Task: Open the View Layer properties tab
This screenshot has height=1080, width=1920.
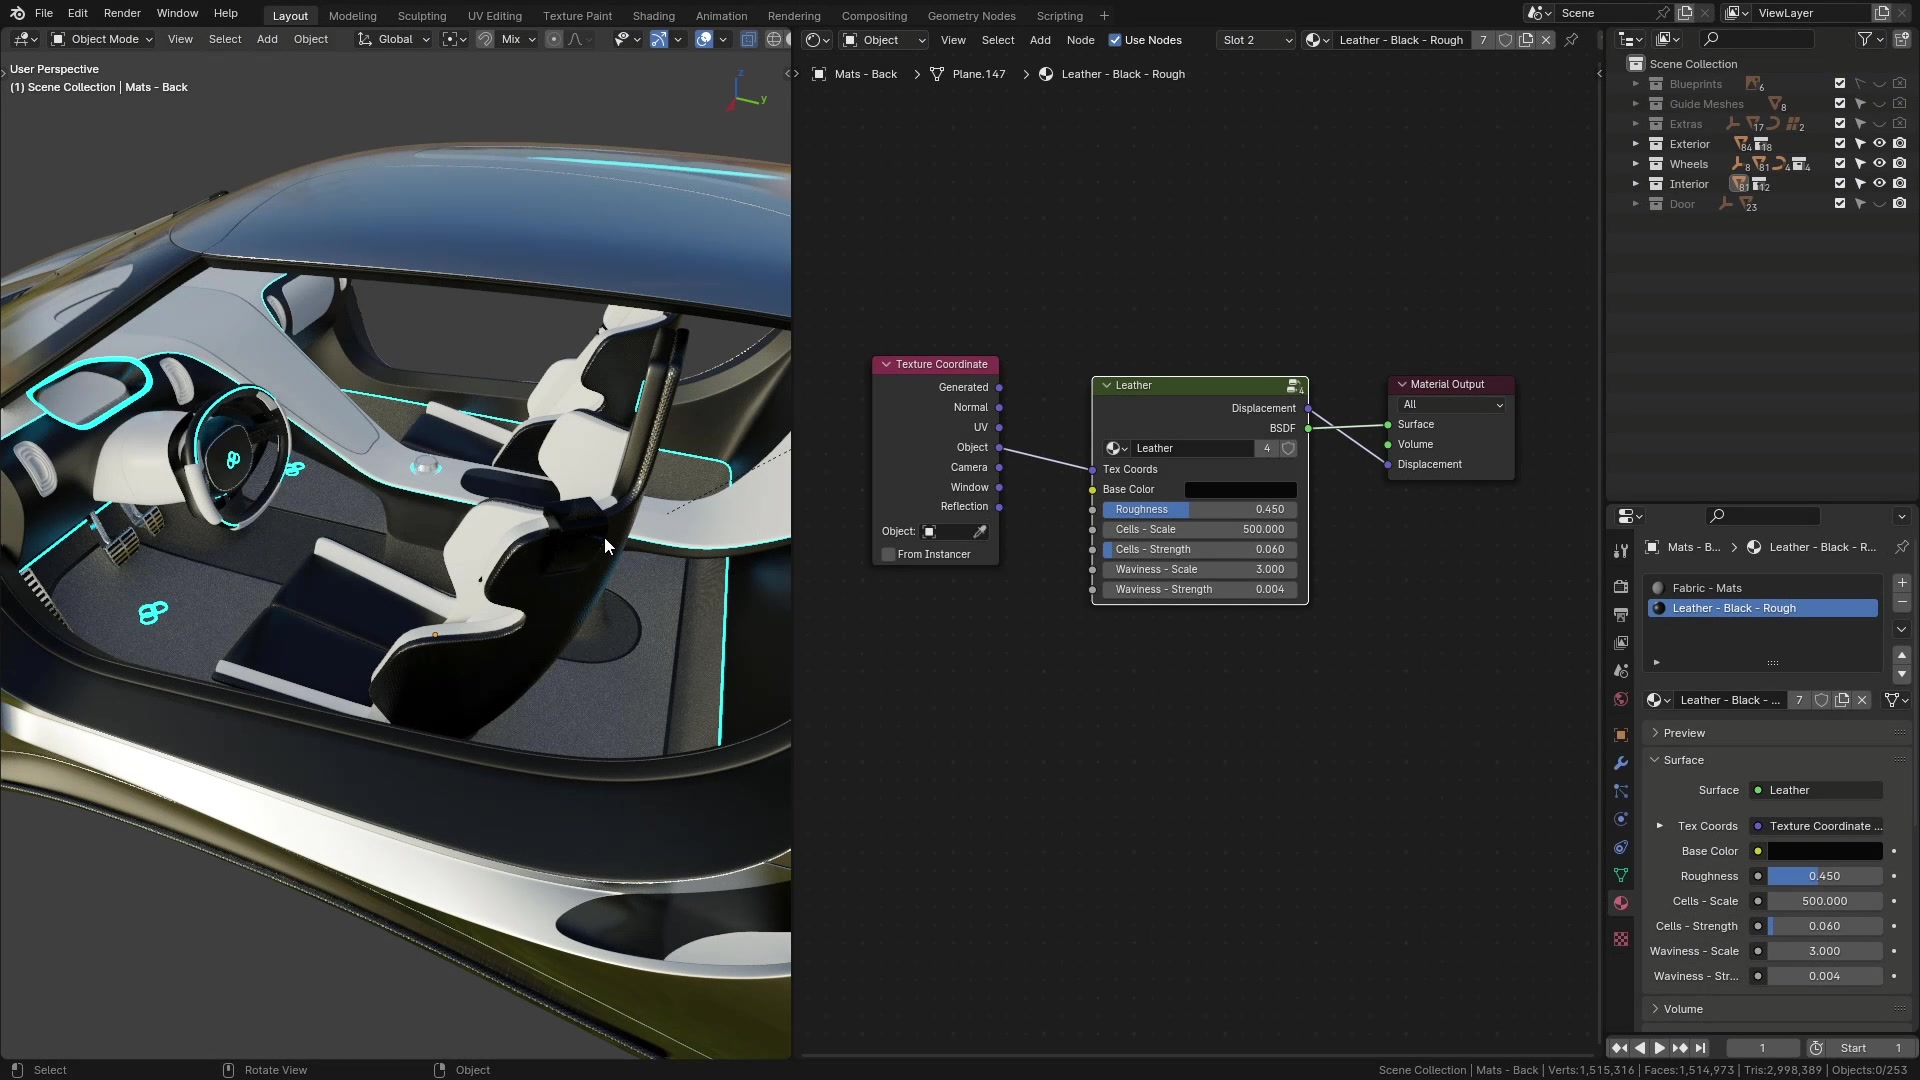Action: coord(1621,643)
